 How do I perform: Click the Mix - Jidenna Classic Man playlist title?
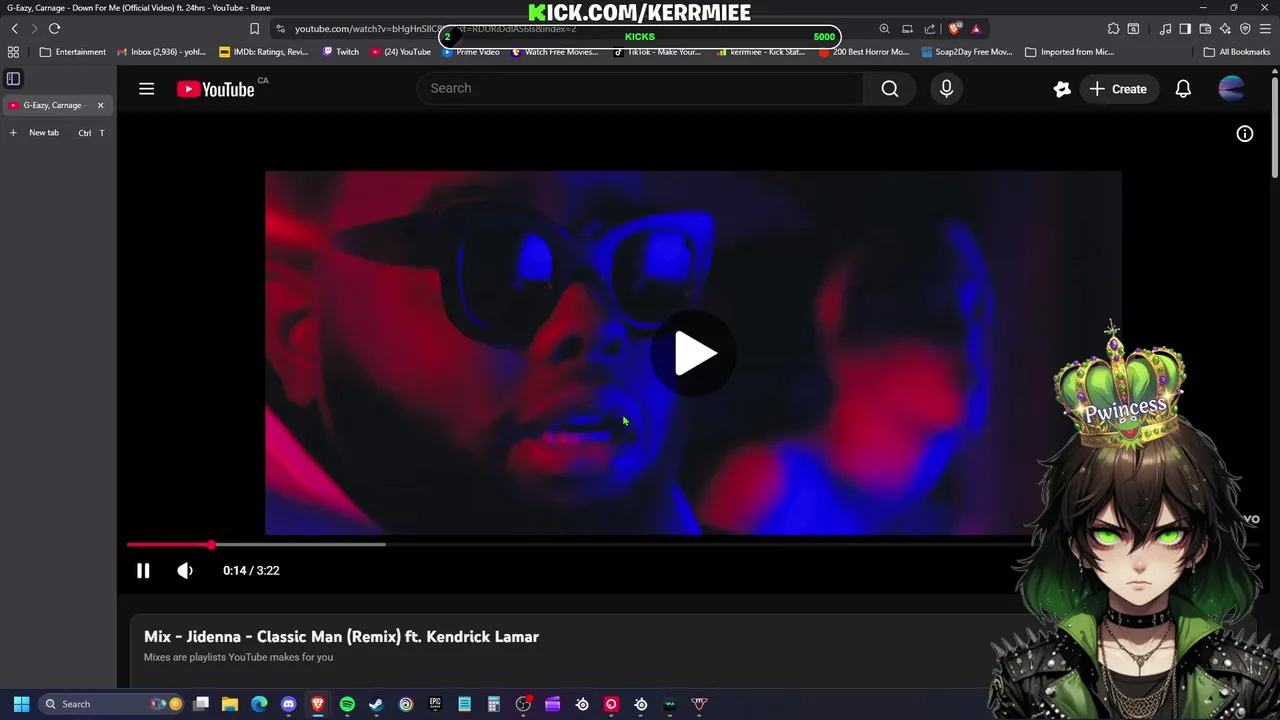point(341,637)
